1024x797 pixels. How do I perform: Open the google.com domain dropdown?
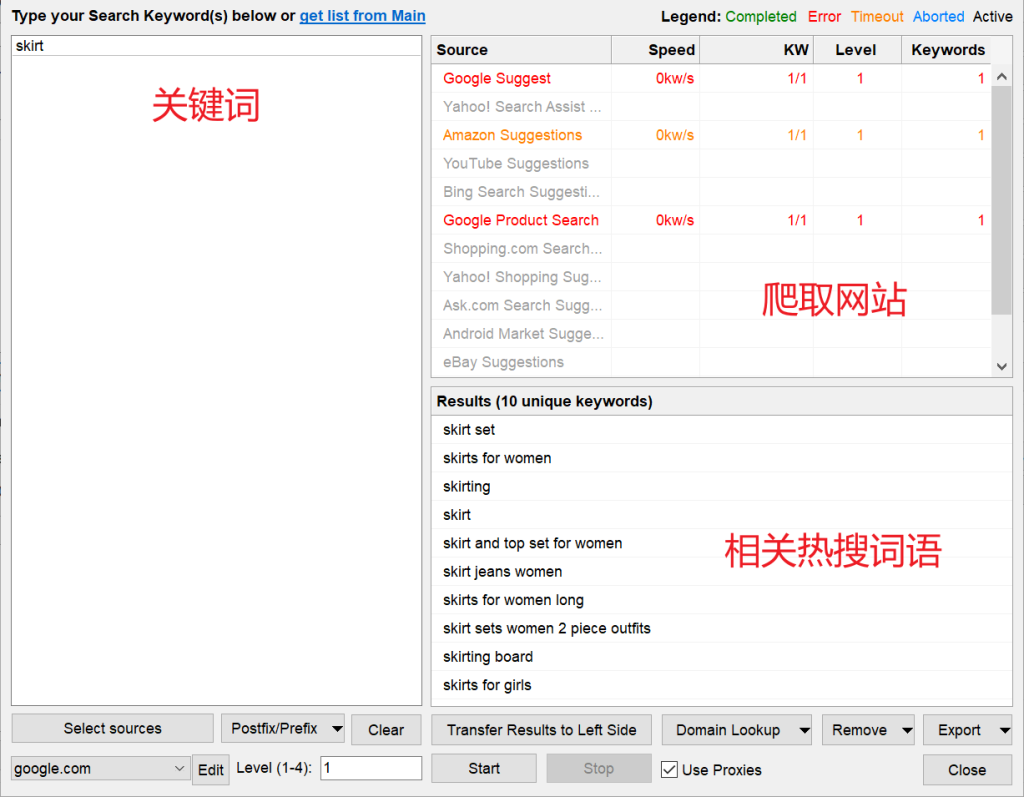[179, 769]
